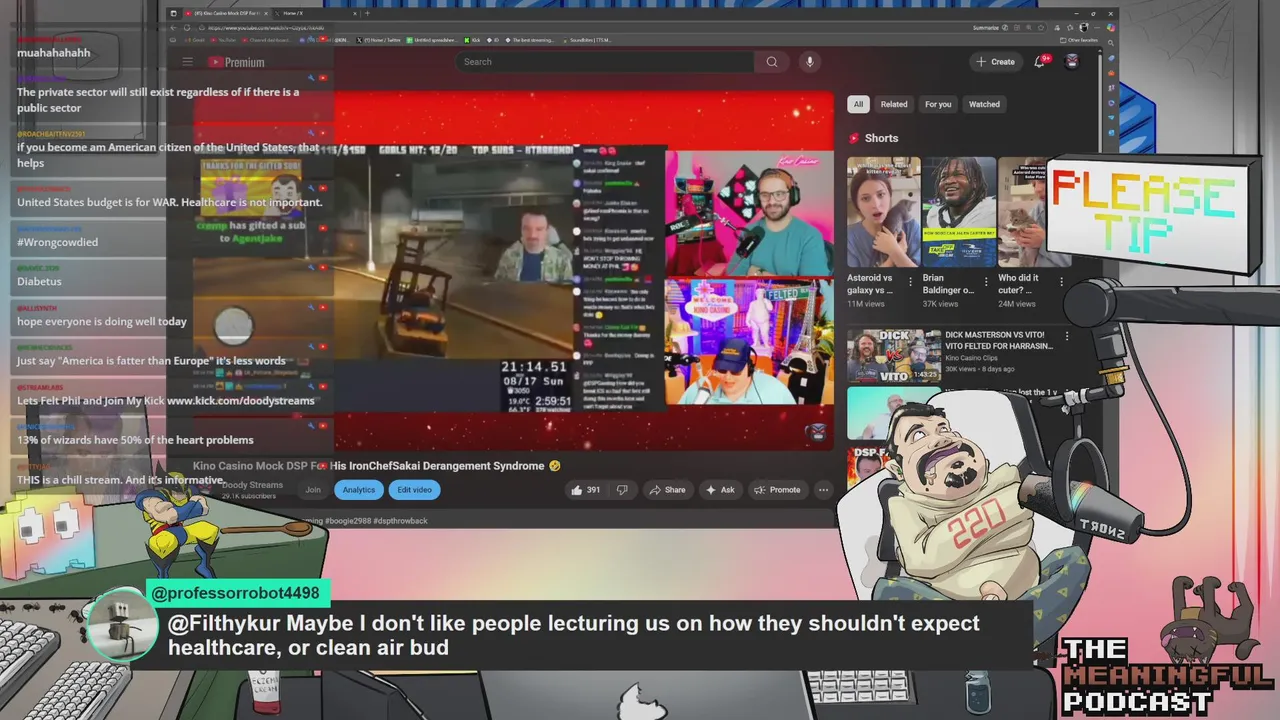1280x720 pixels.
Task: Start voice search with the microphone icon
Action: 810,62
